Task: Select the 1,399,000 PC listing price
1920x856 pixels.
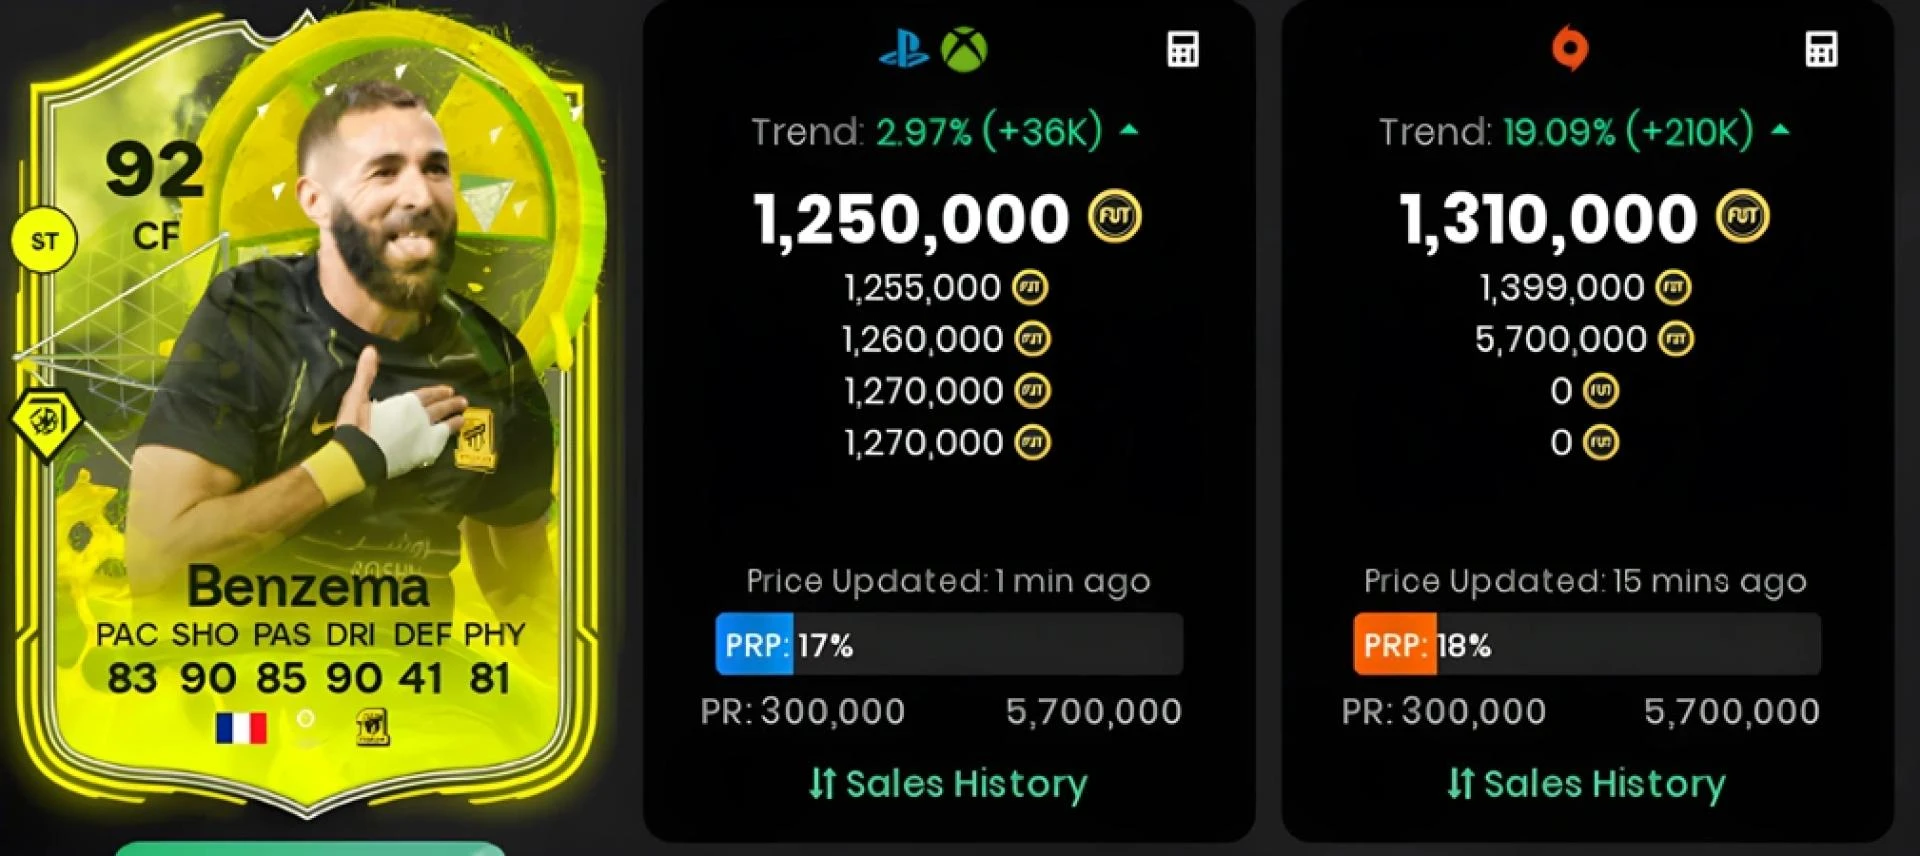Action: pyautogui.click(x=1562, y=288)
